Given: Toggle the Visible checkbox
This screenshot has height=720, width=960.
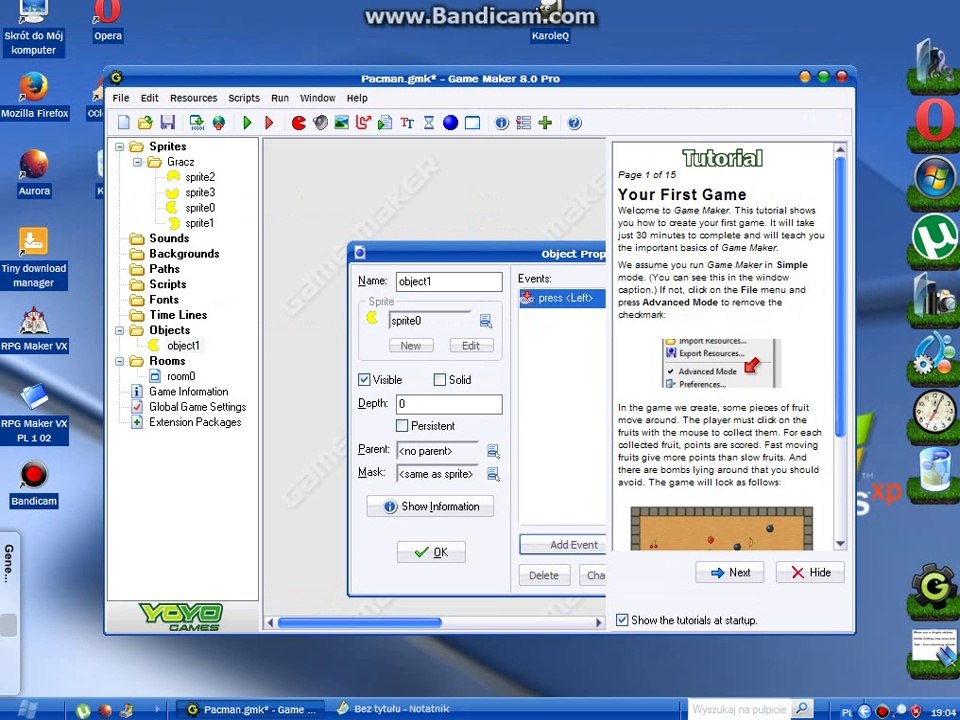Looking at the screenshot, I should point(364,380).
